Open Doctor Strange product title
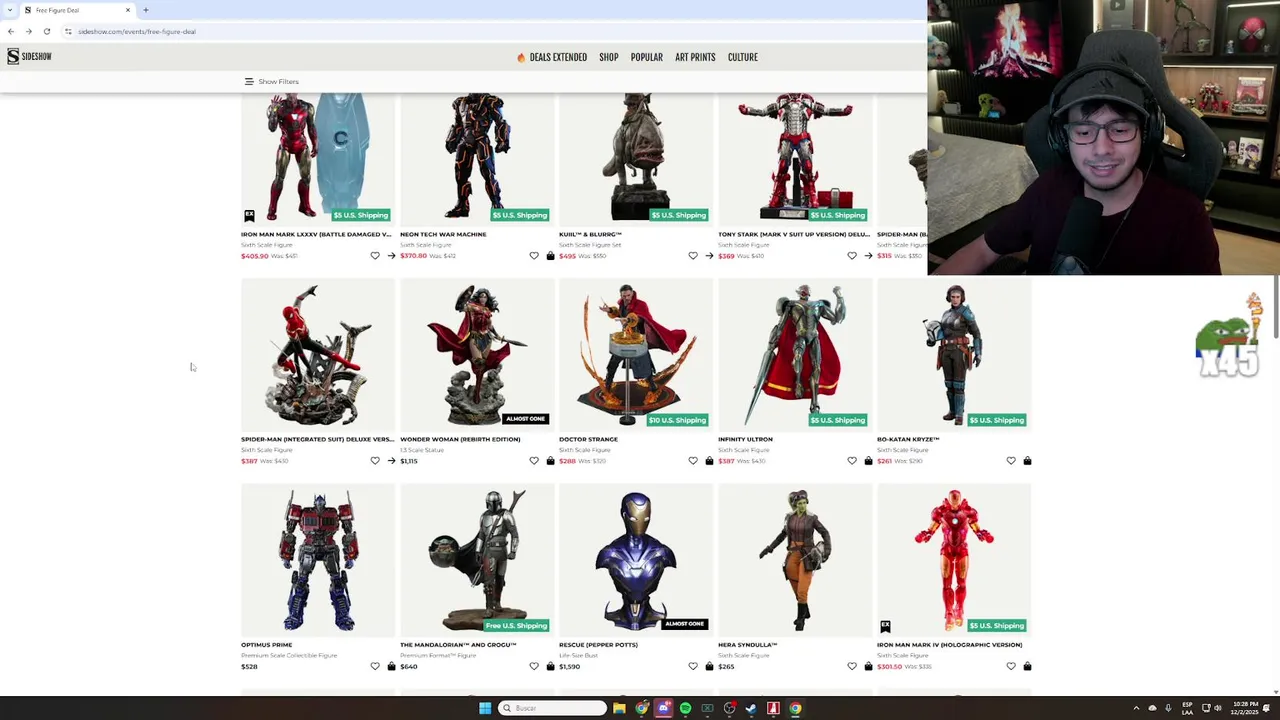The height and width of the screenshot is (720, 1280). 588,439
